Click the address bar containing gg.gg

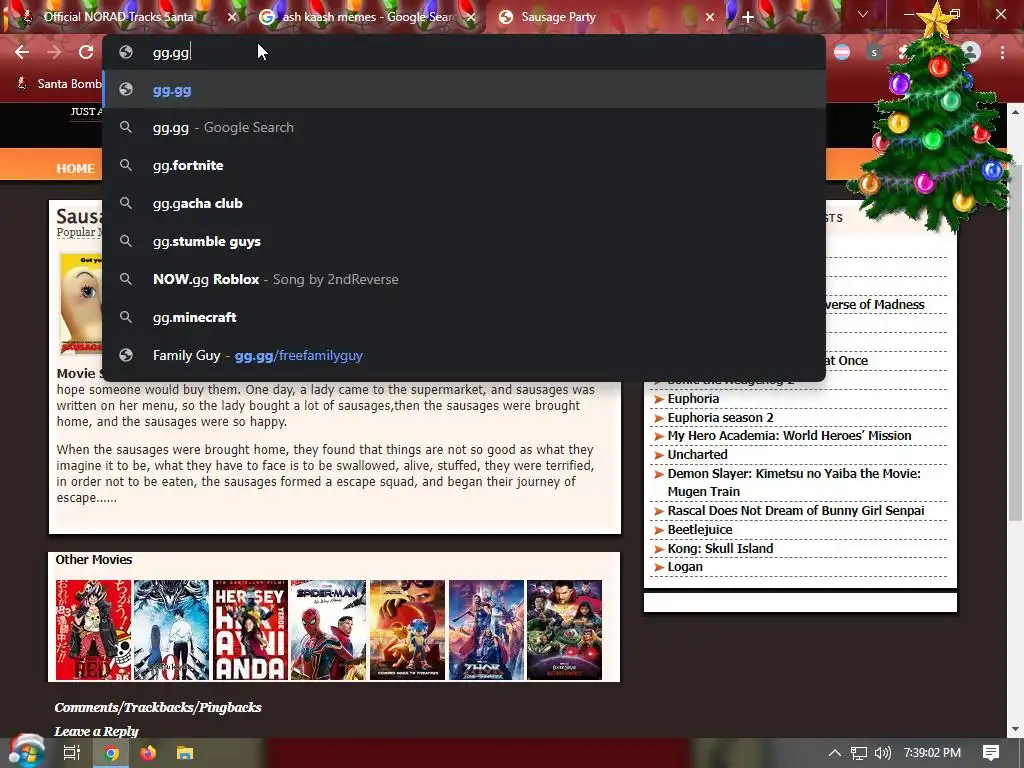(x=464, y=52)
